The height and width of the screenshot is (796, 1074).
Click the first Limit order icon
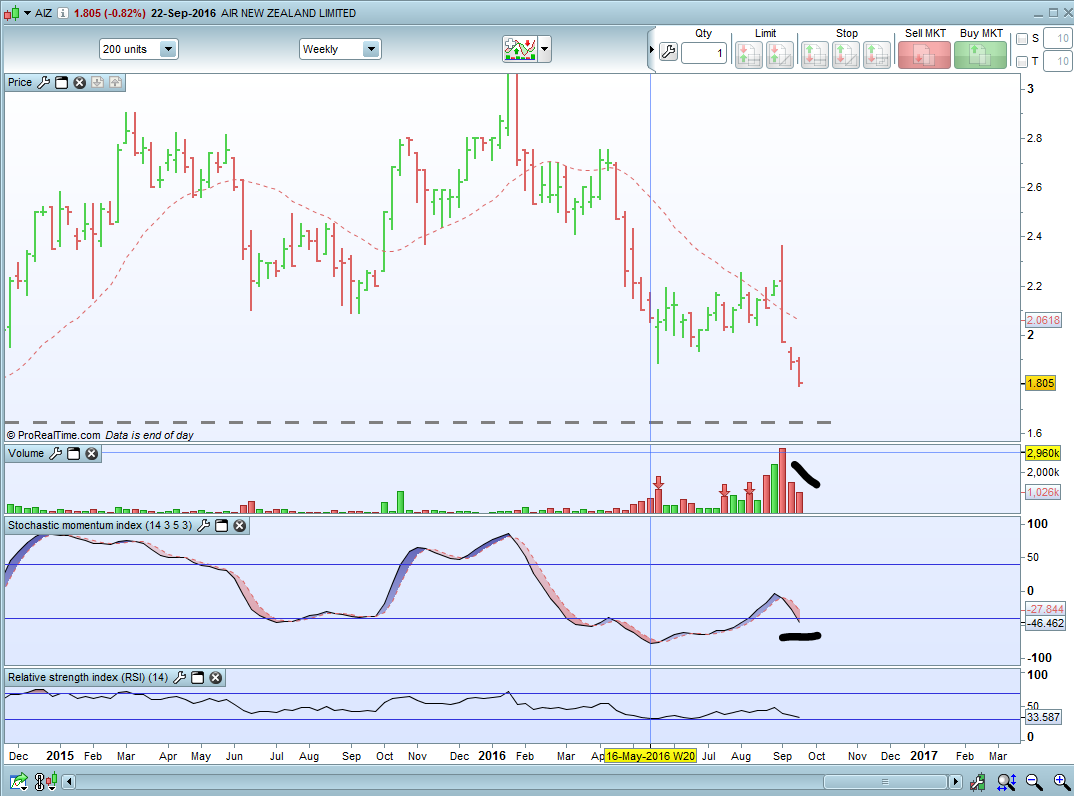(749, 55)
